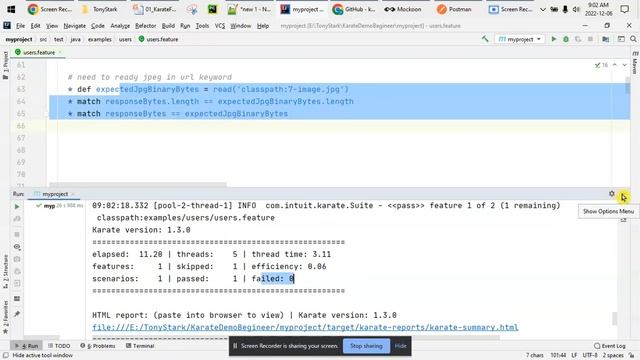
Task: Click the Run panel icon below the camera
Action: 17,271
